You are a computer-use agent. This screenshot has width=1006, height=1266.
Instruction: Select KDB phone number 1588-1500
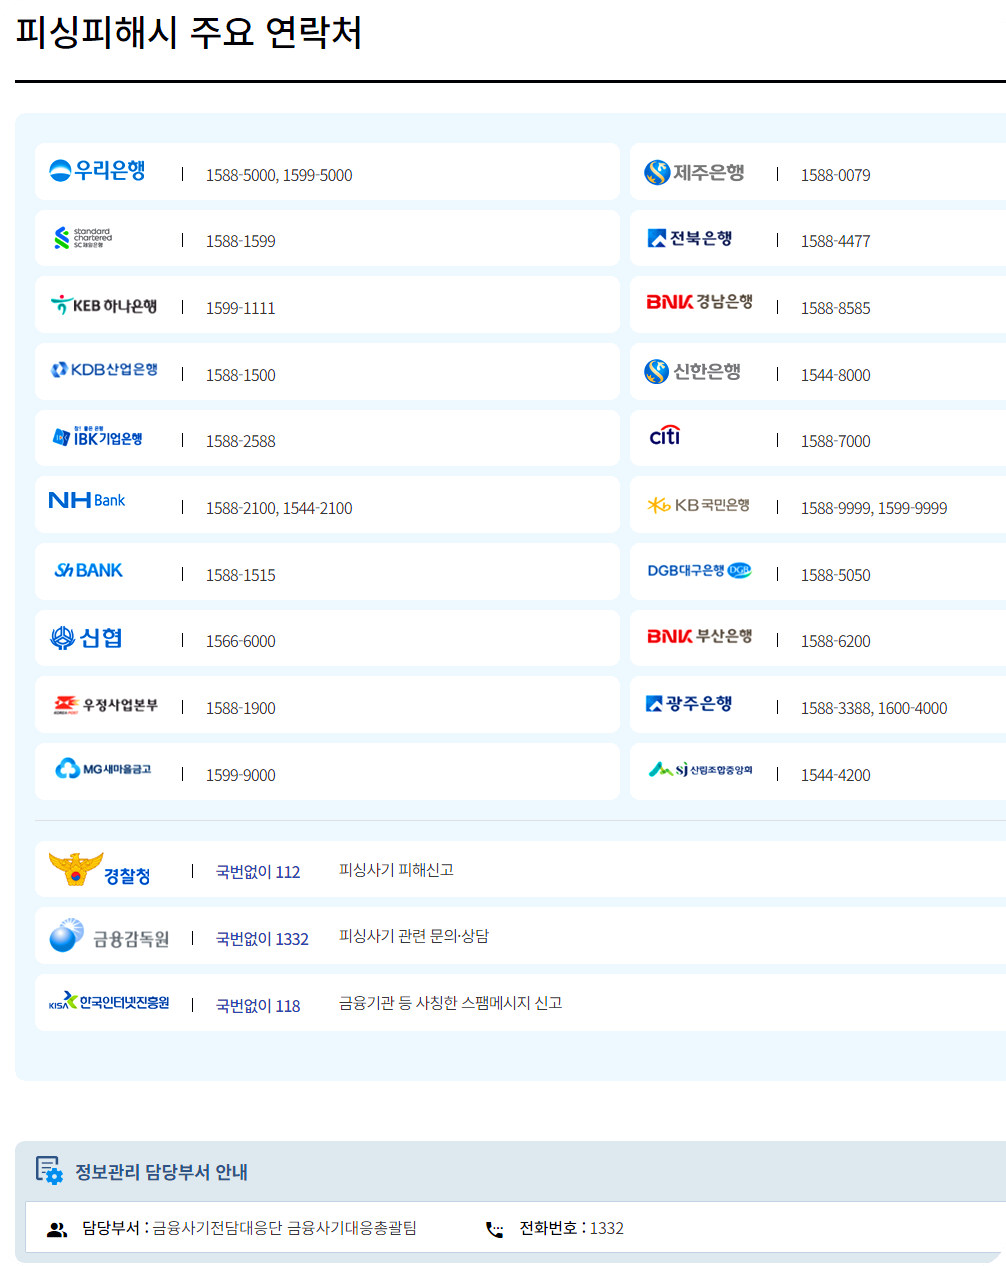pyautogui.click(x=241, y=375)
